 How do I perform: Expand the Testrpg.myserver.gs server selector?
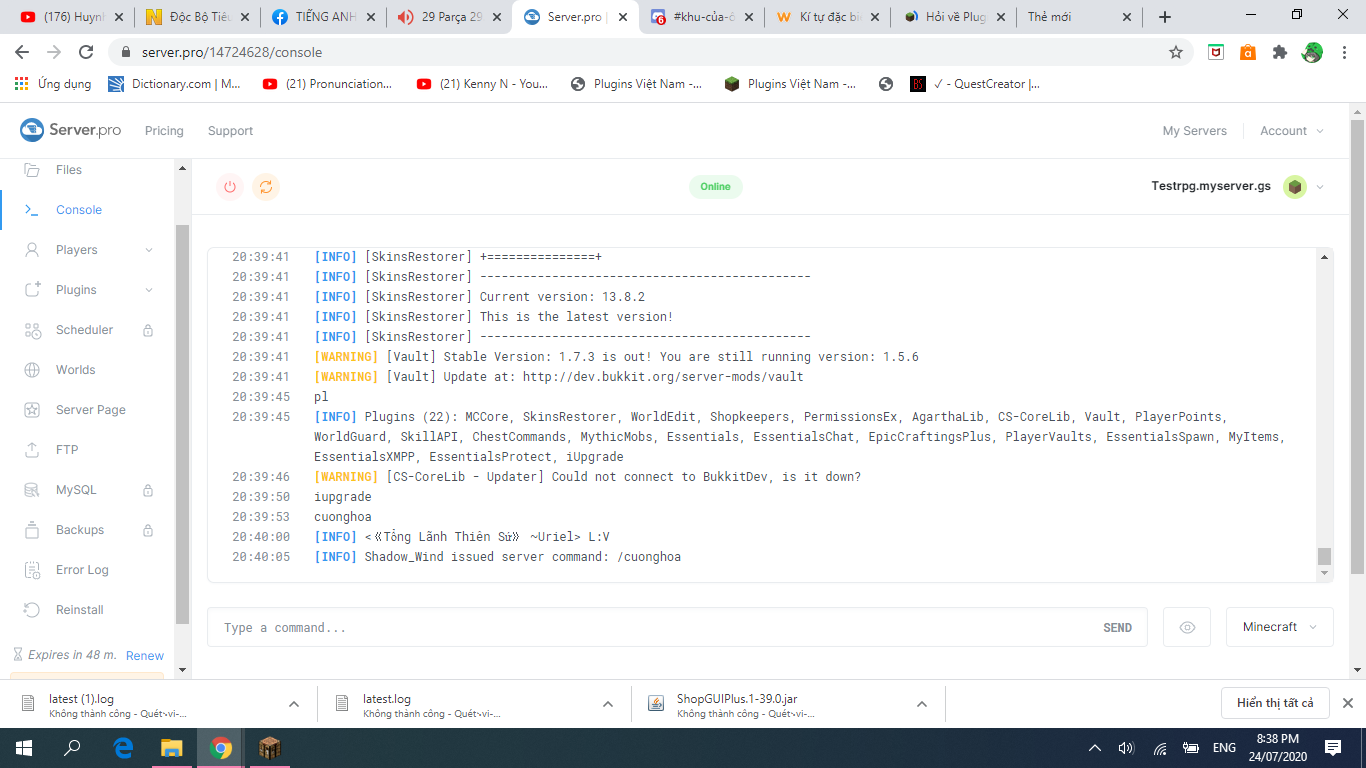pyautogui.click(x=1319, y=187)
